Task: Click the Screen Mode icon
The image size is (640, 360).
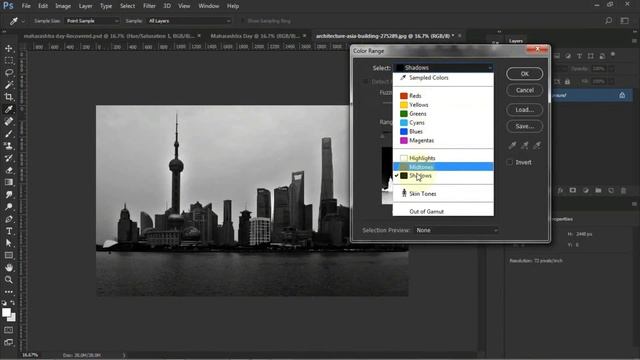Action: coord(9,342)
